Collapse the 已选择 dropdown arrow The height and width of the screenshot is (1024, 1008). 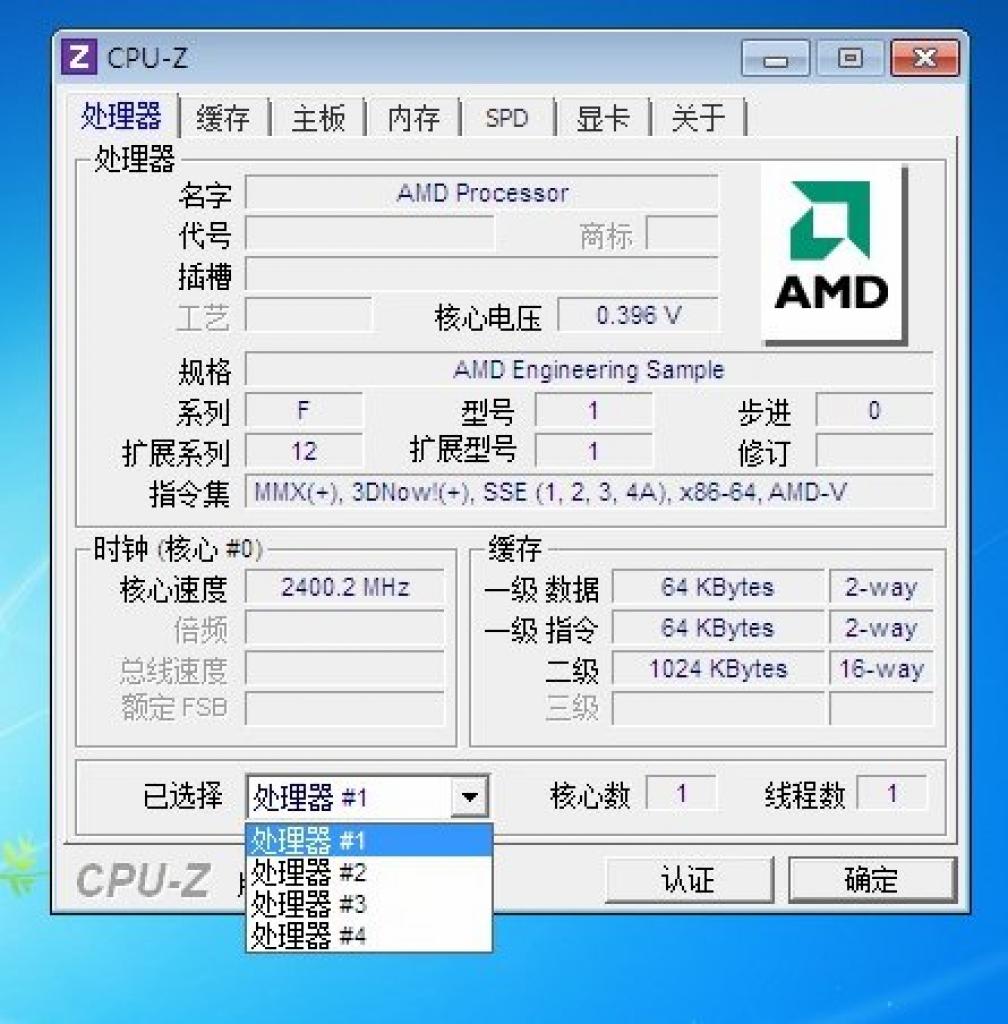click(x=469, y=797)
